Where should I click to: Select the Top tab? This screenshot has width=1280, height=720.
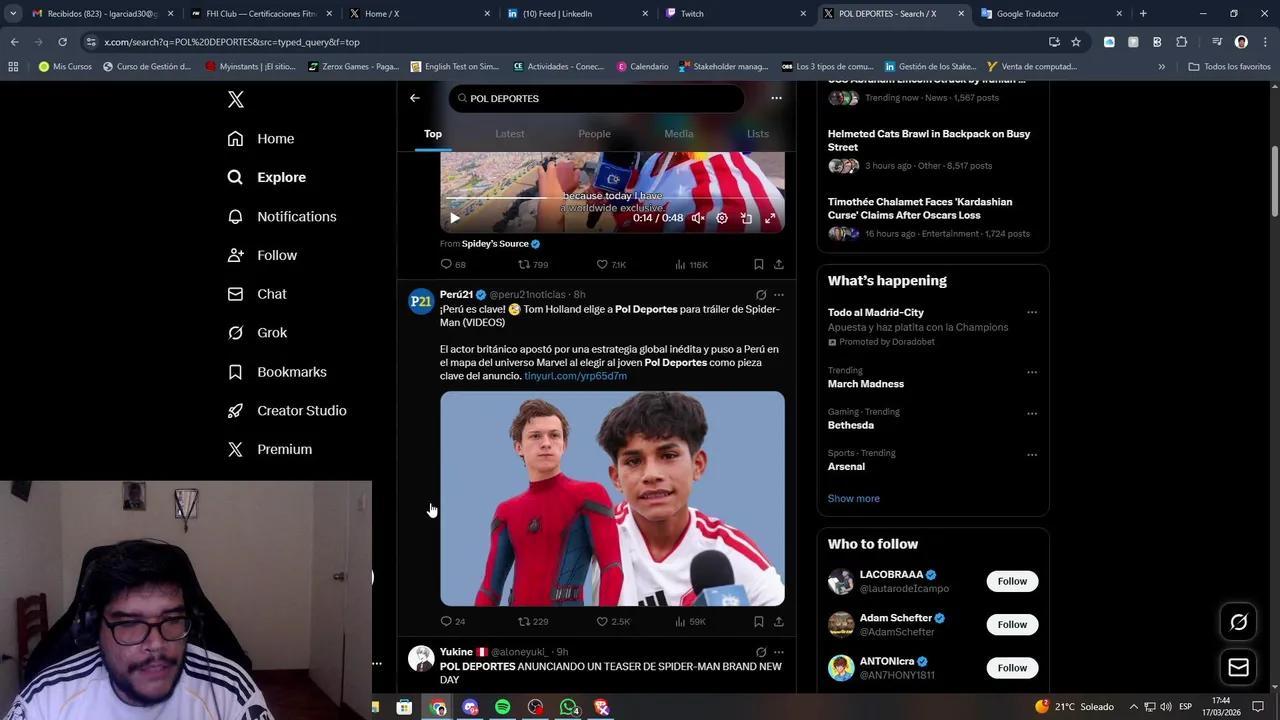tap(433, 134)
